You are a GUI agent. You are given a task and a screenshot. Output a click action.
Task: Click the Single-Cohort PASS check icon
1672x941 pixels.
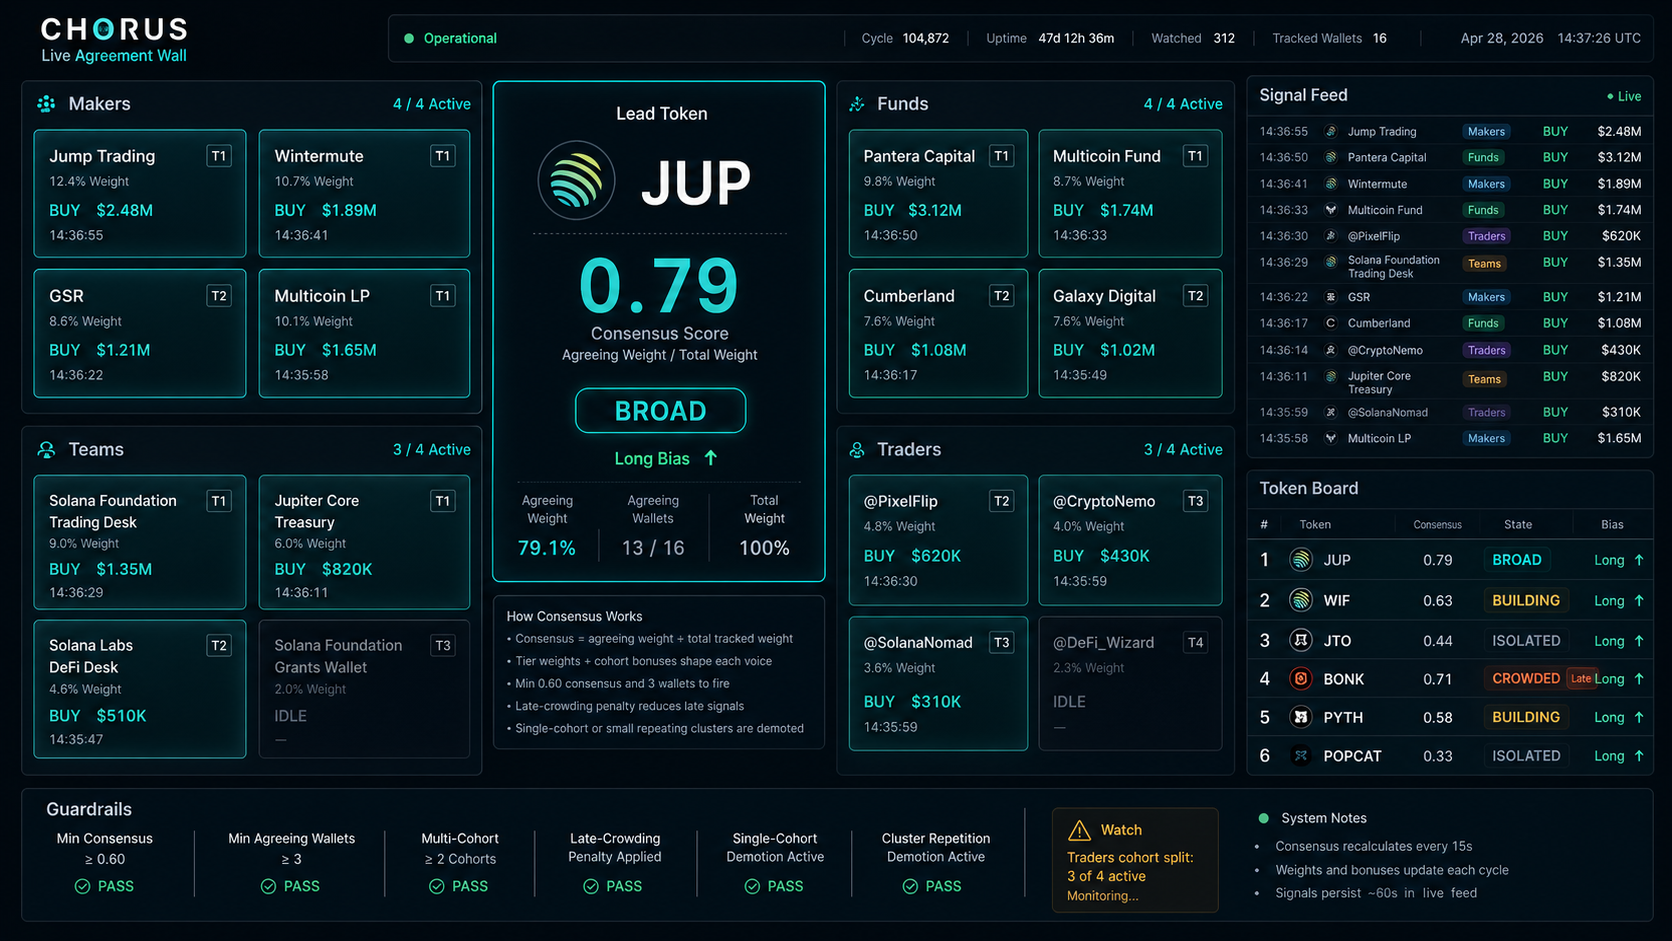coord(752,886)
